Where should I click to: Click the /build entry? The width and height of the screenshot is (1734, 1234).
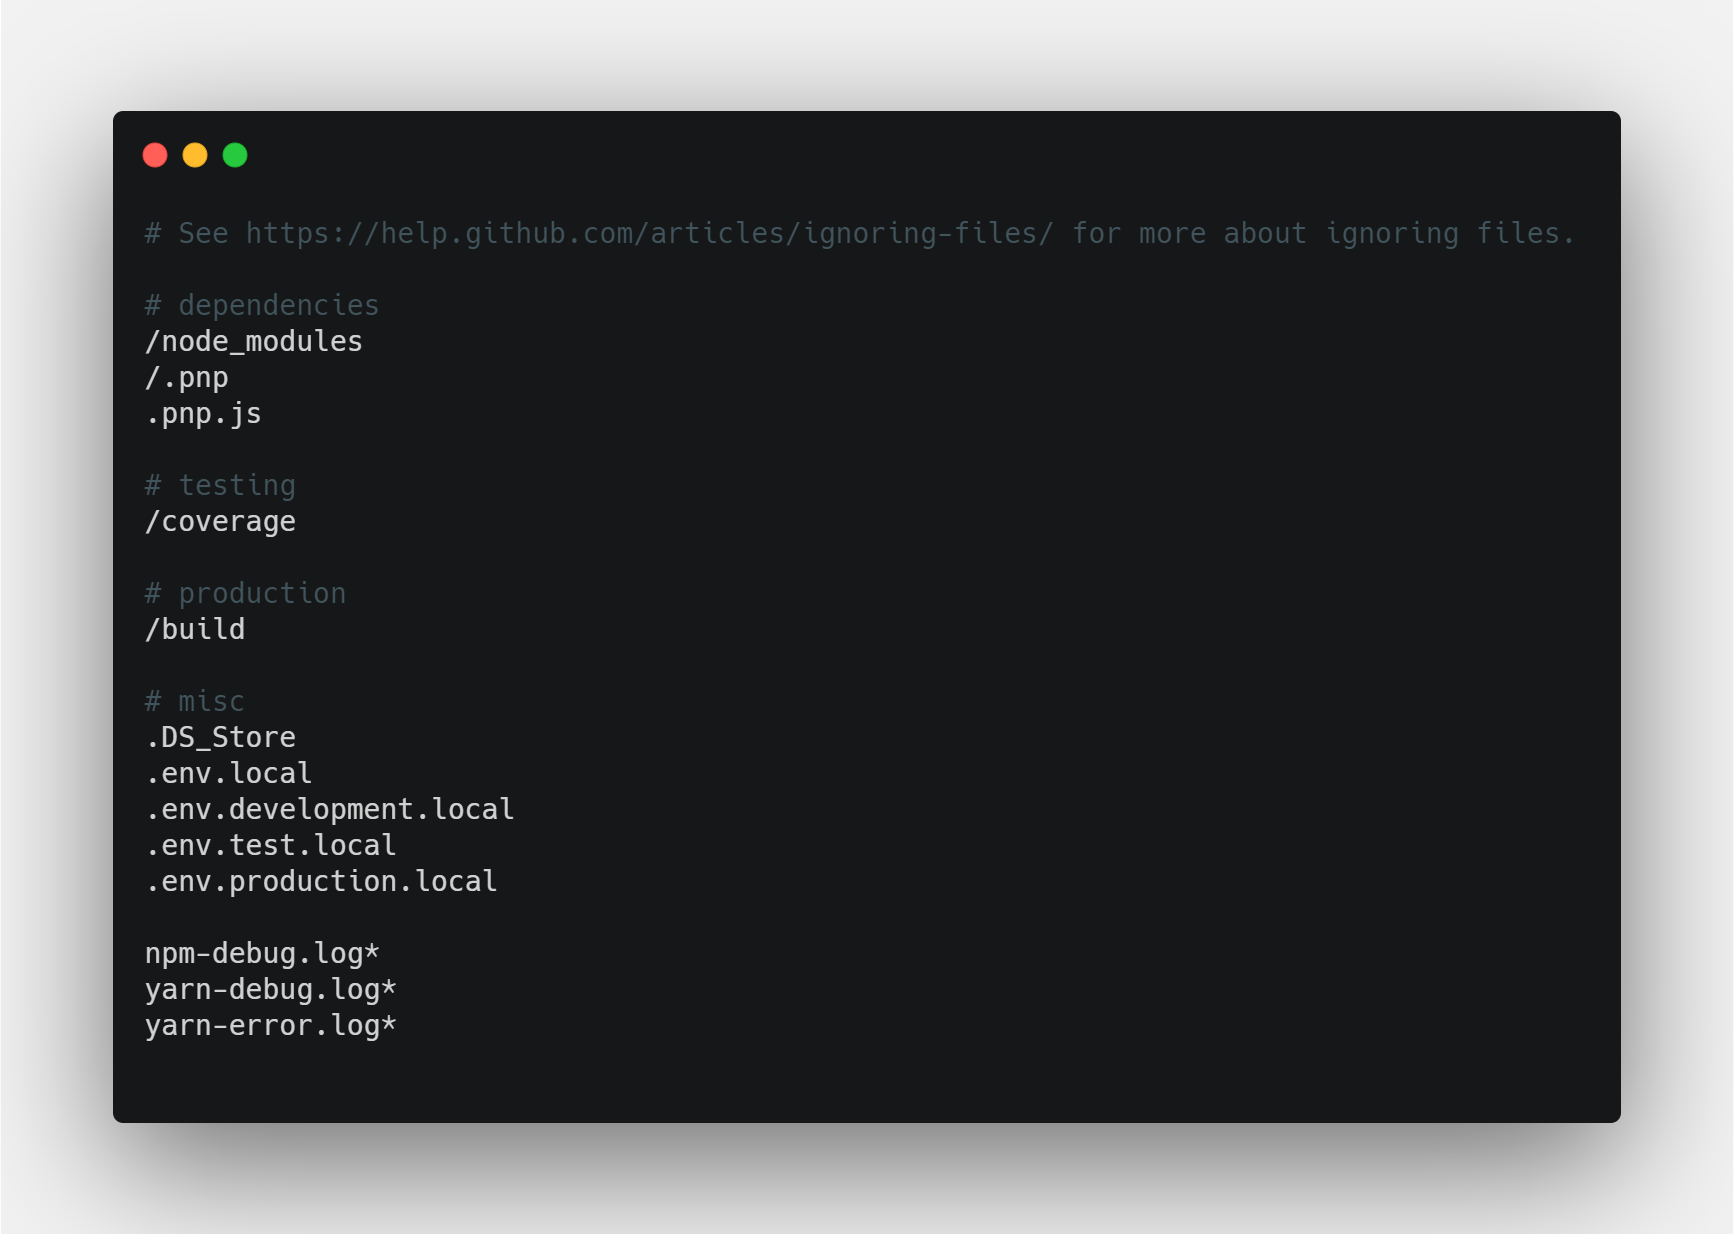(195, 629)
